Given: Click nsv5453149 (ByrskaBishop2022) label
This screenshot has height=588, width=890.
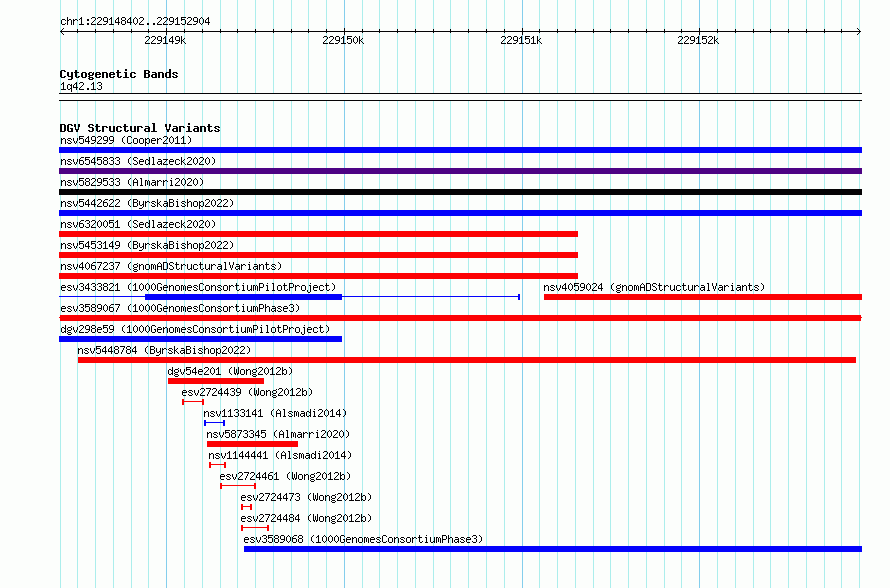Looking at the screenshot, I should [147, 245].
